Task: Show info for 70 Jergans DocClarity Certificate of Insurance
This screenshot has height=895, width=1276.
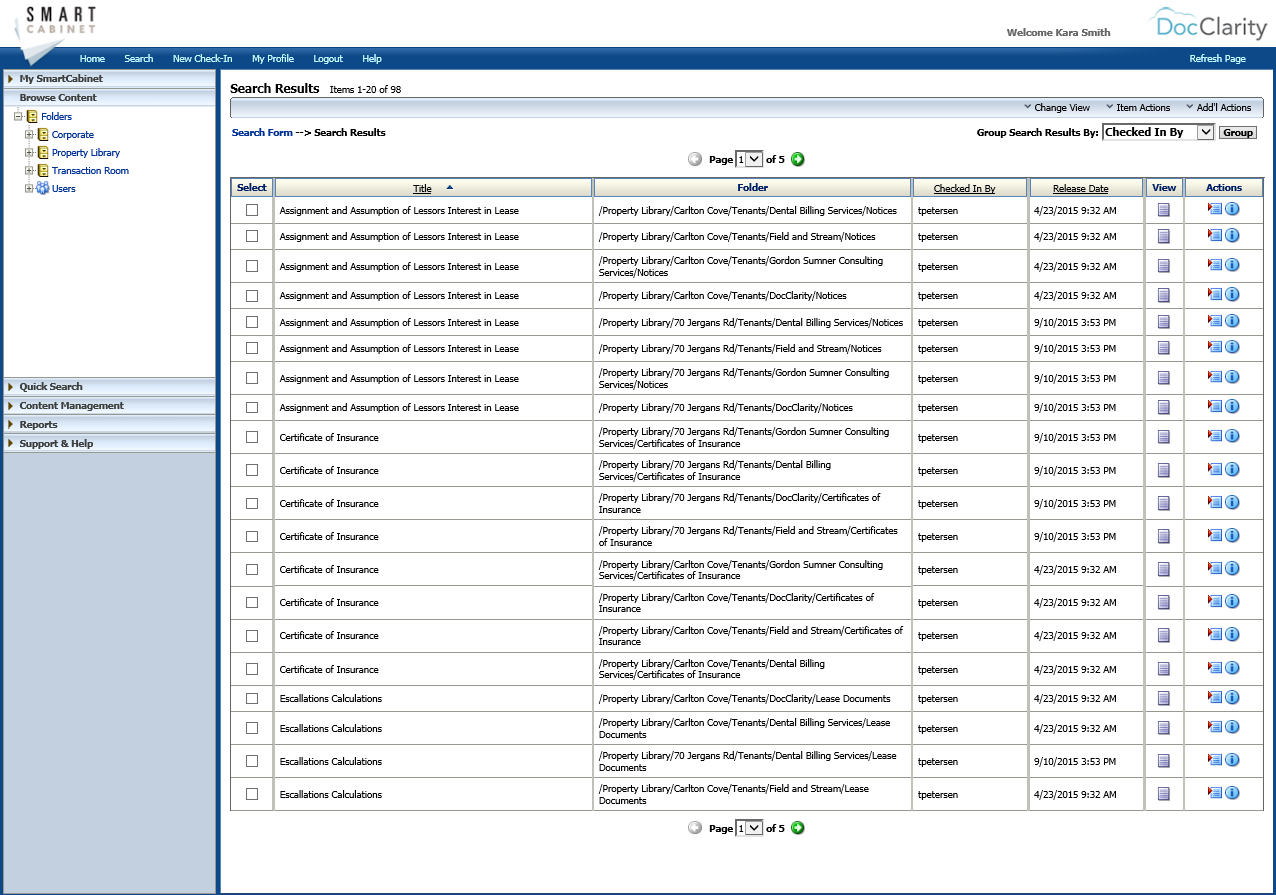Action: (x=1232, y=502)
